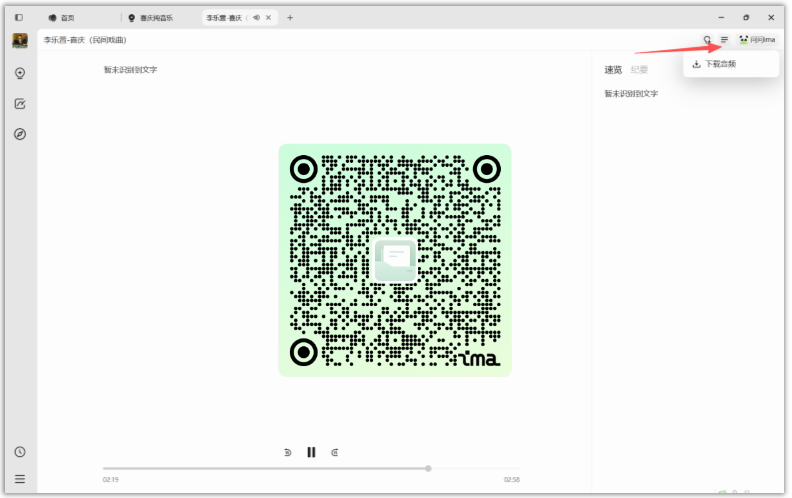Image resolution: width=792 pixels, height=498 pixels.
Task: Mute the speaker icon on active tab
Action: pos(257,18)
